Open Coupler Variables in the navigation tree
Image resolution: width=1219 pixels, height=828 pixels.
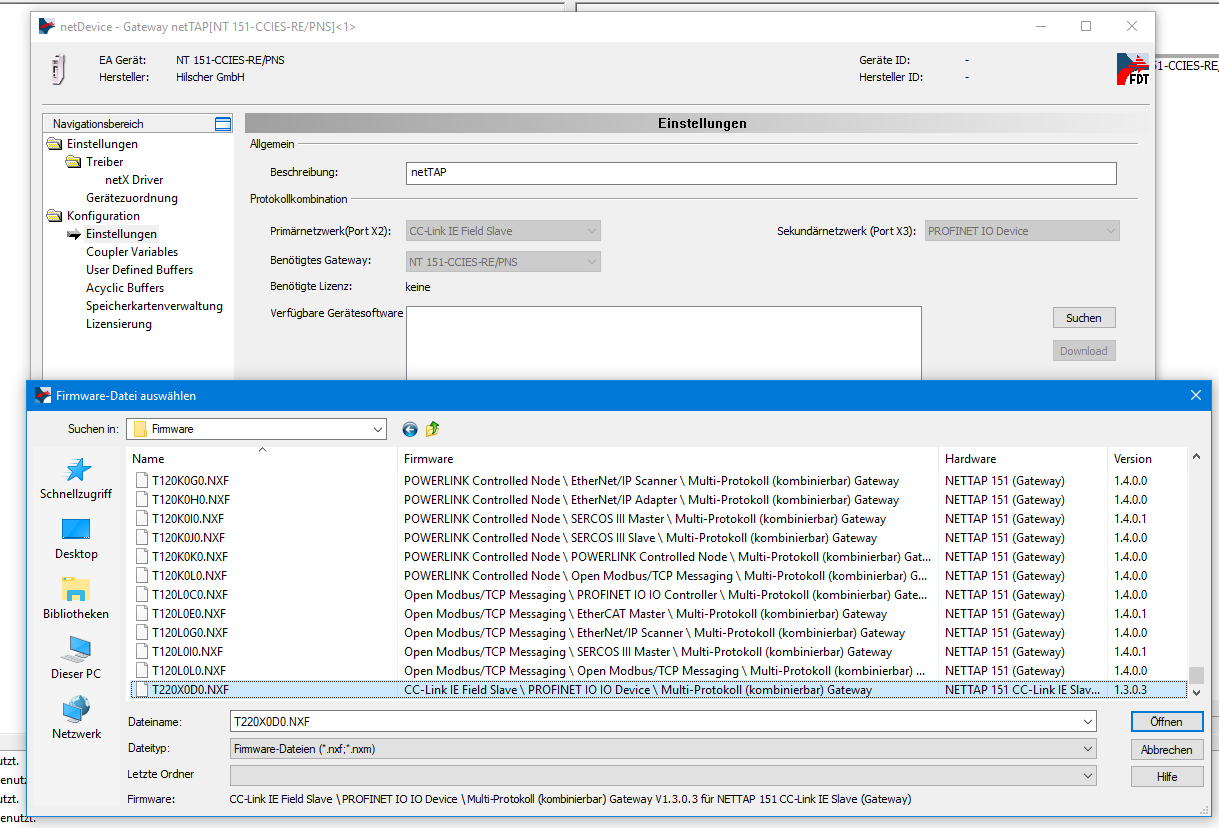pos(132,252)
